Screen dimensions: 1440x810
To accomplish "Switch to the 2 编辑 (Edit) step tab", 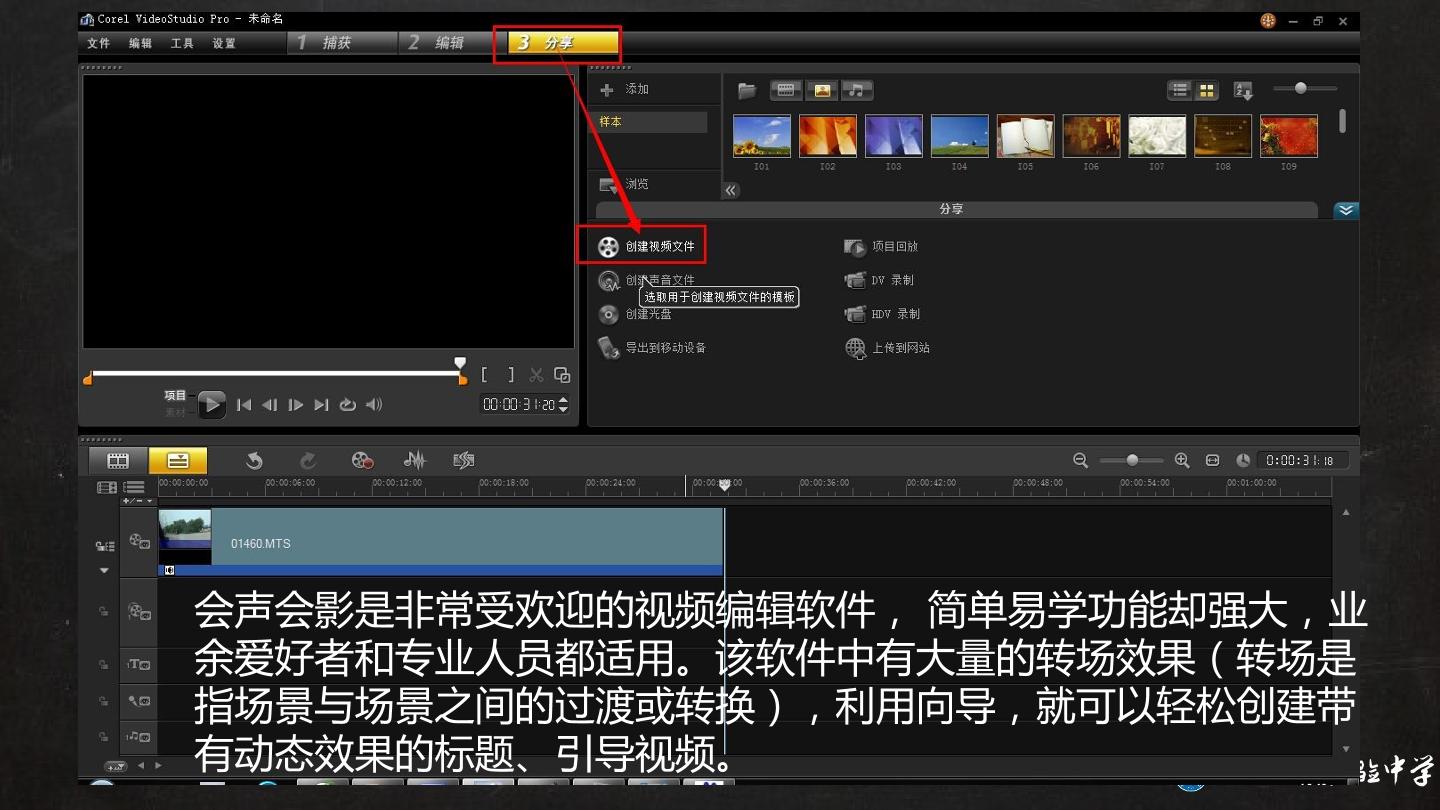I will coord(438,43).
